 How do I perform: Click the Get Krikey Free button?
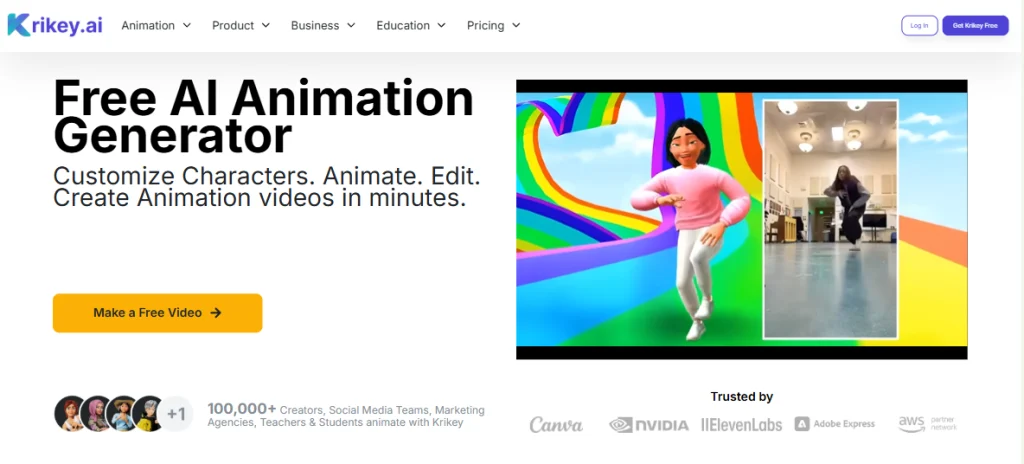tap(975, 25)
